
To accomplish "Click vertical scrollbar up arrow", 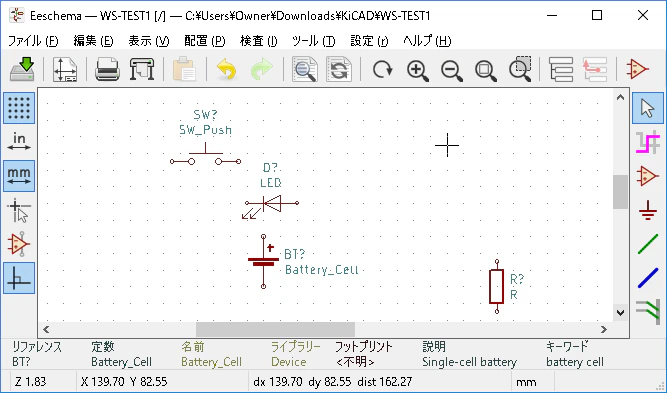I will [621, 97].
